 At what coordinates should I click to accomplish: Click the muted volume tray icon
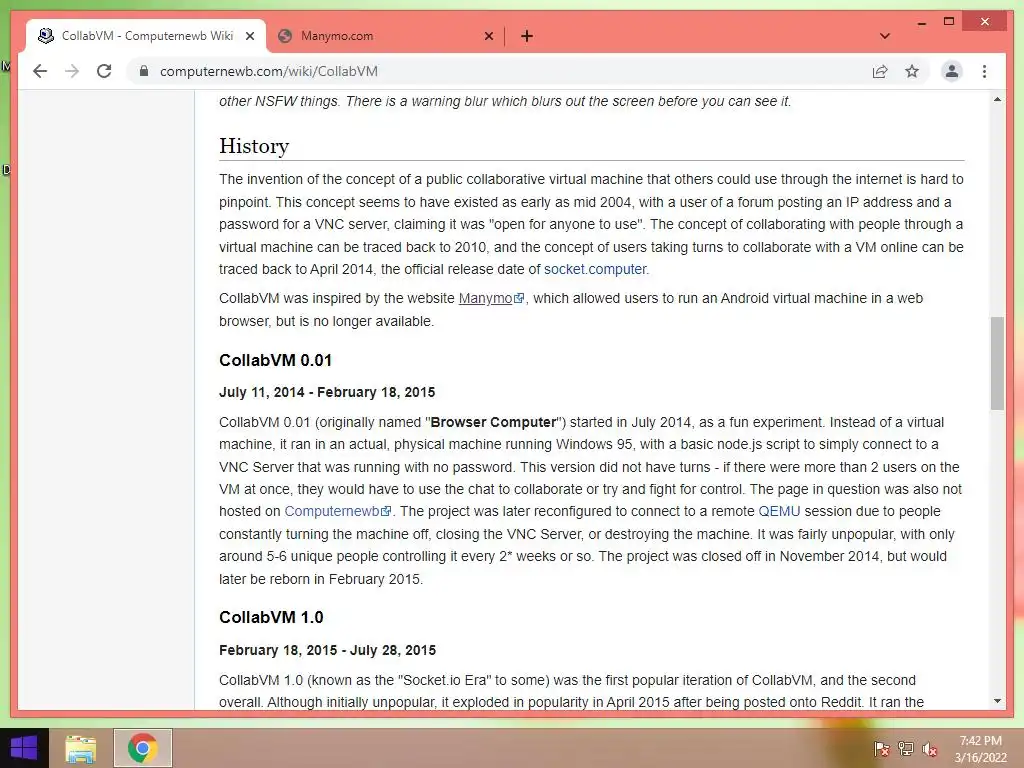coord(929,748)
